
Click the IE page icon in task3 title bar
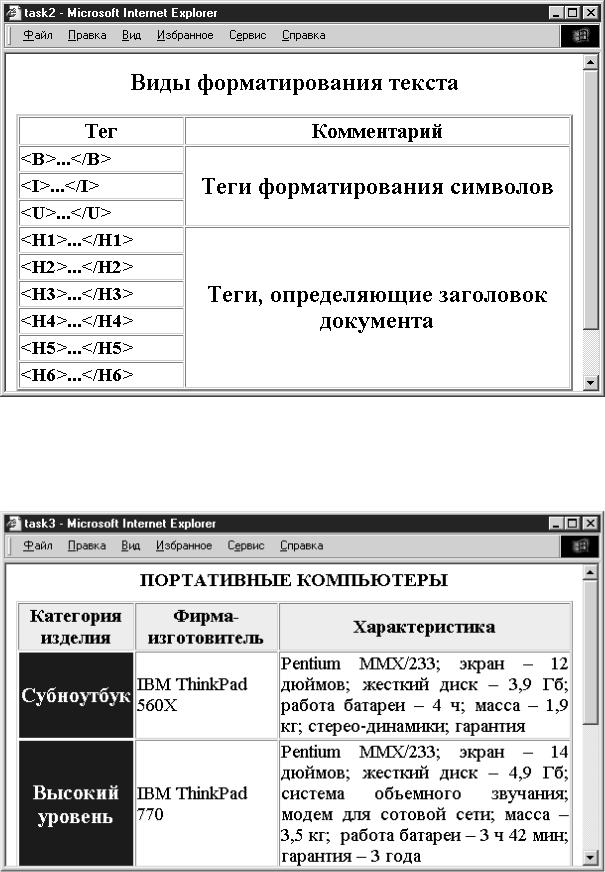(x=12, y=523)
